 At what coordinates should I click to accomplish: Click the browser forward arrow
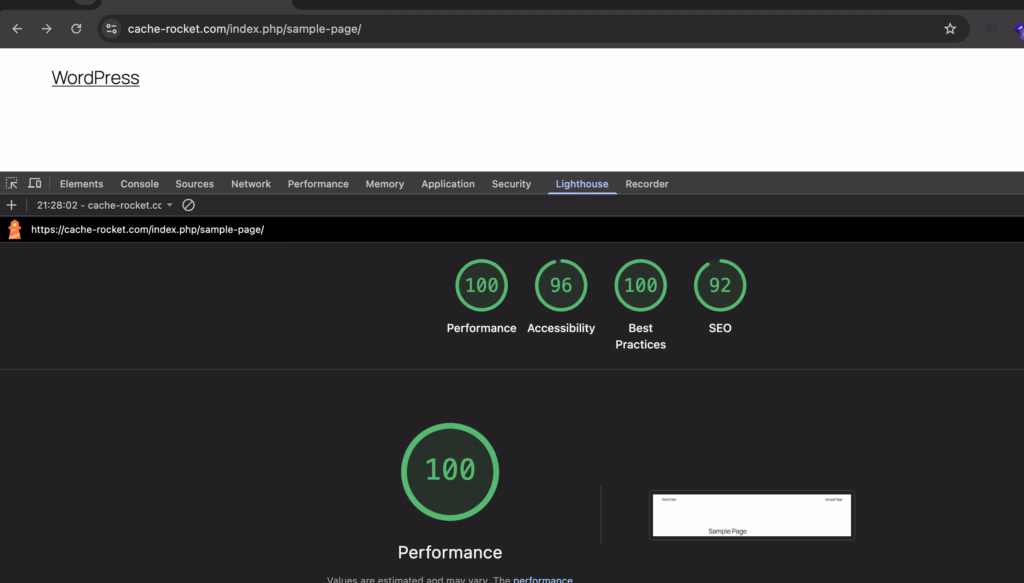point(46,29)
